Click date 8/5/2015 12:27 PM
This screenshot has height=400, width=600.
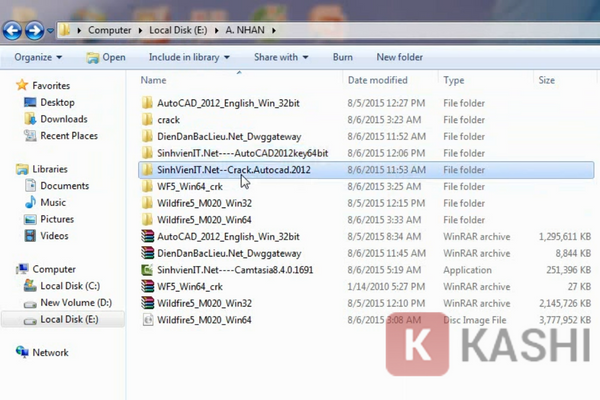(x=386, y=103)
